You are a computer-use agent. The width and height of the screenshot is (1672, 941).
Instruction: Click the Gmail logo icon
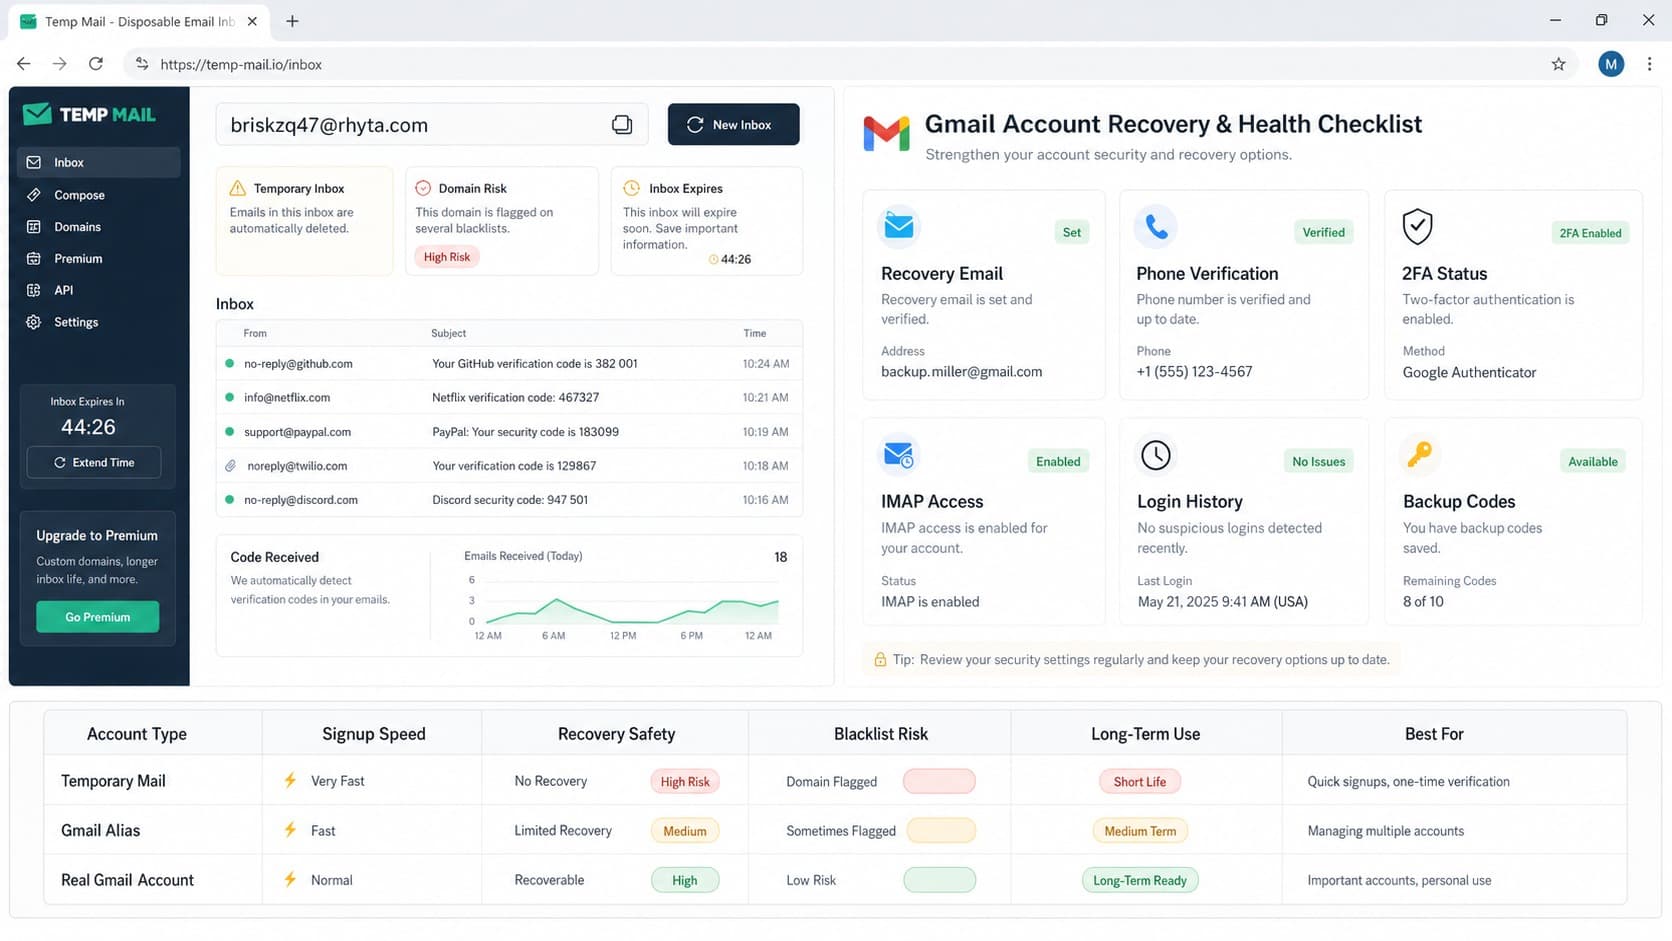point(886,134)
